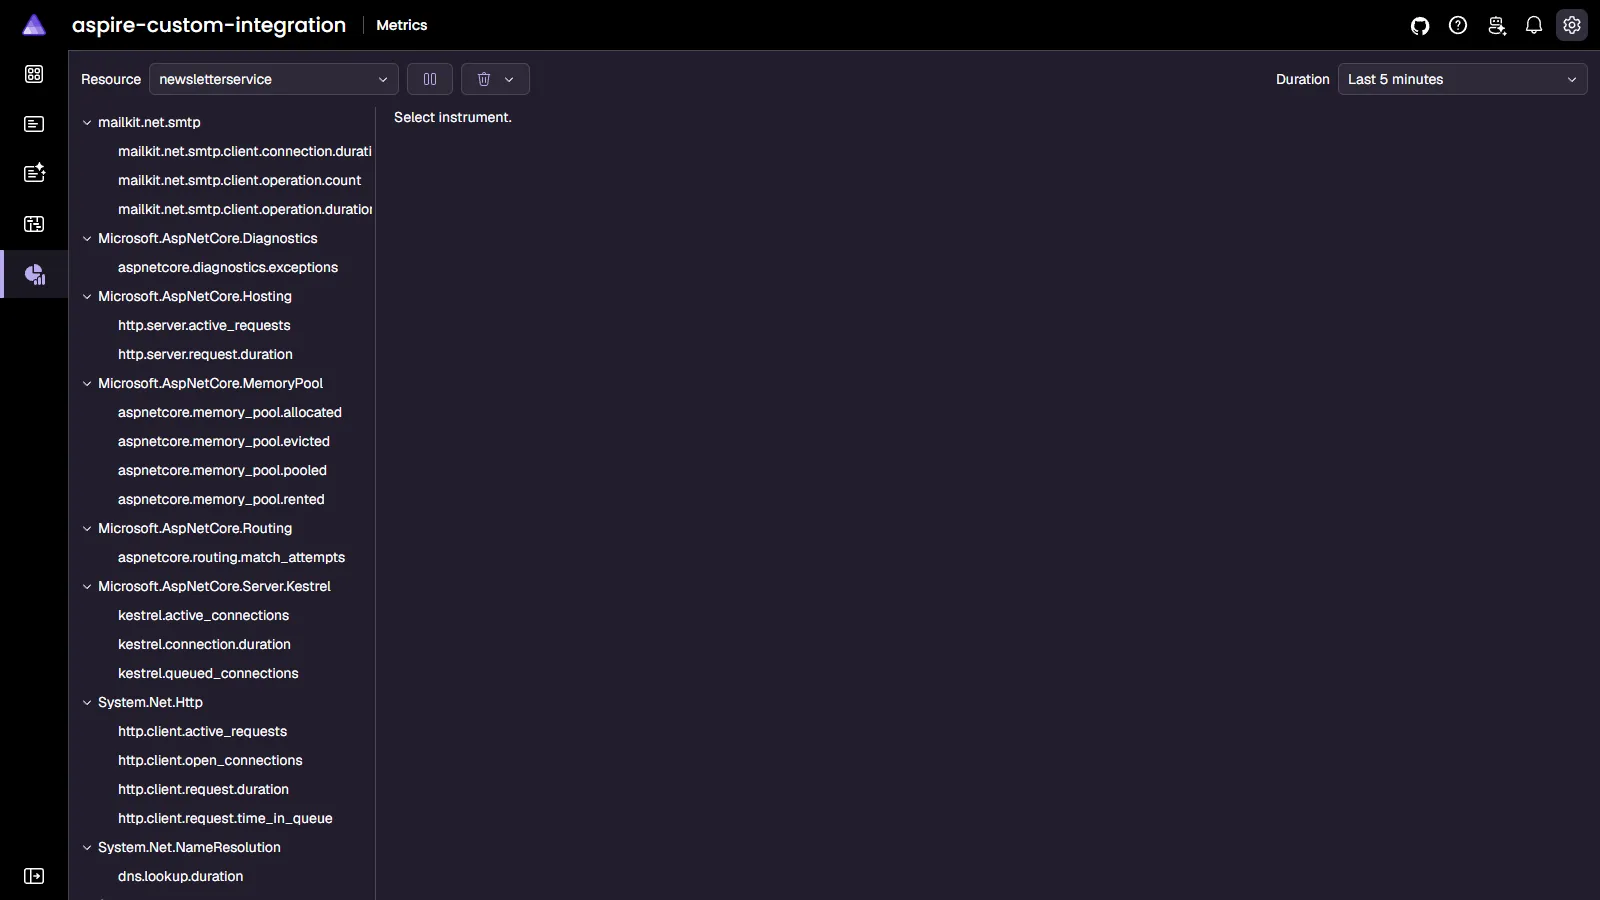Select aspnetcore.memory_pool.allocated instrument
The image size is (1600, 900).
(230, 412)
